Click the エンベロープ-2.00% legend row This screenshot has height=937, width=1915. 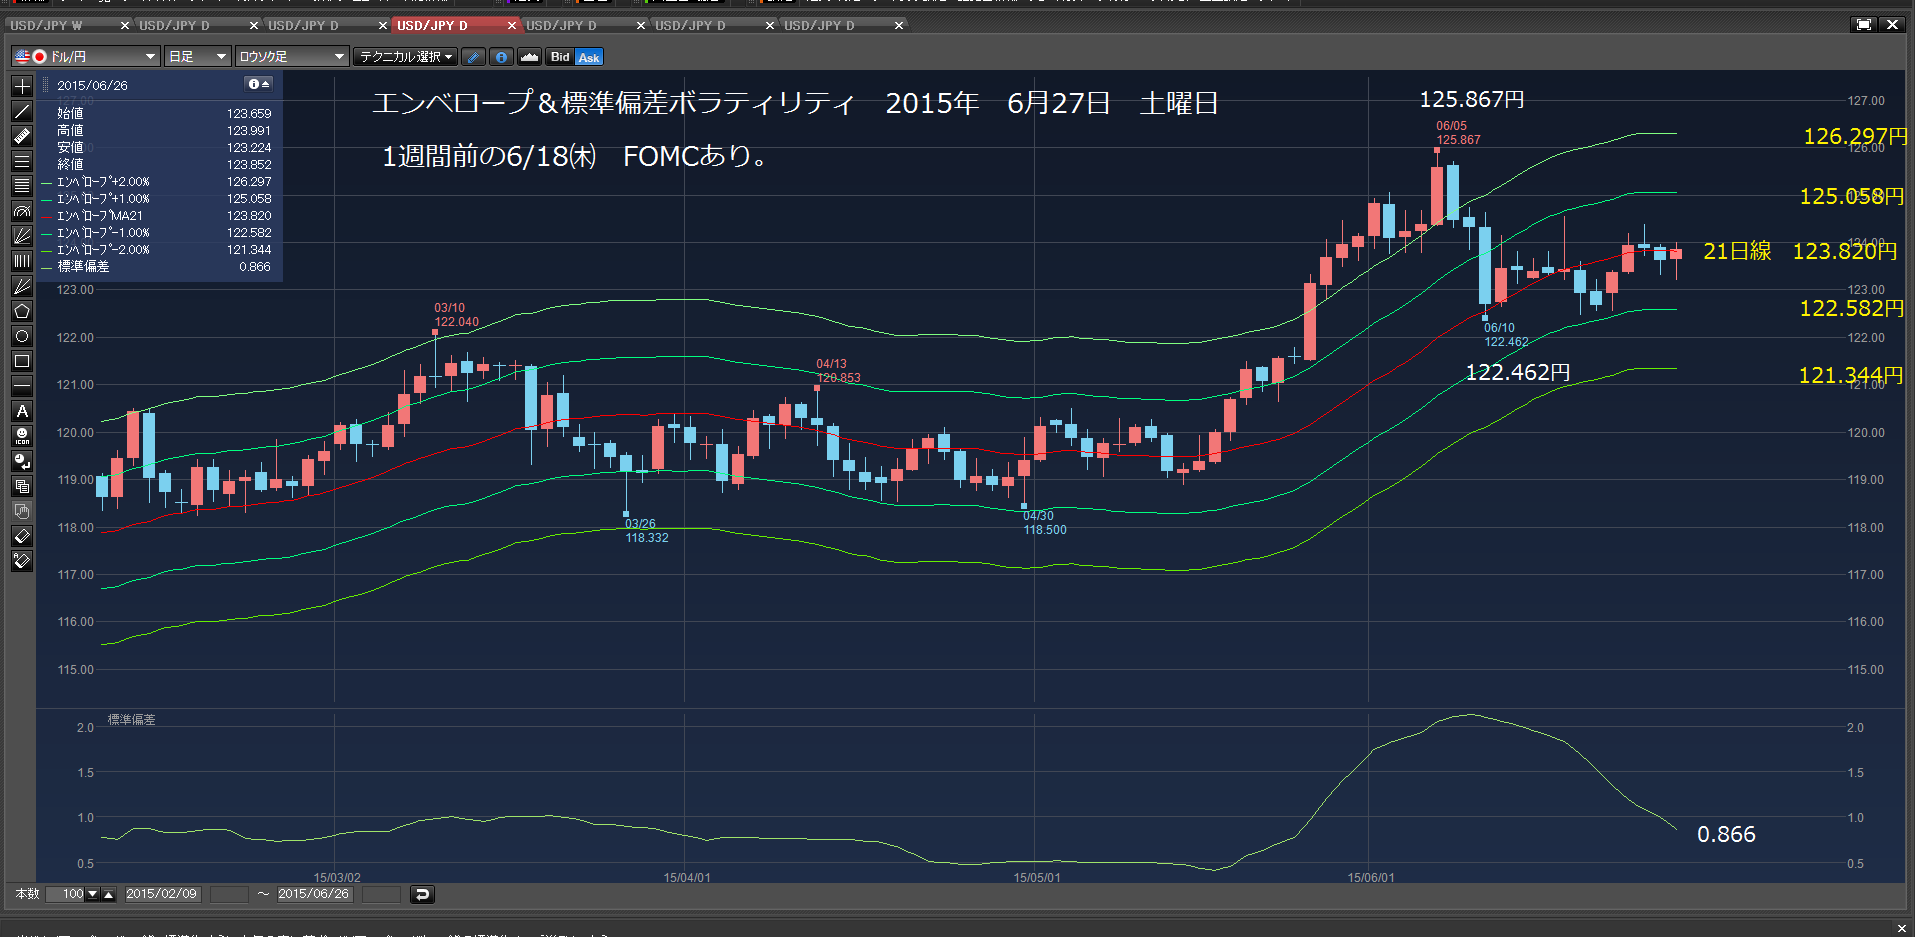(x=157, y=250)
